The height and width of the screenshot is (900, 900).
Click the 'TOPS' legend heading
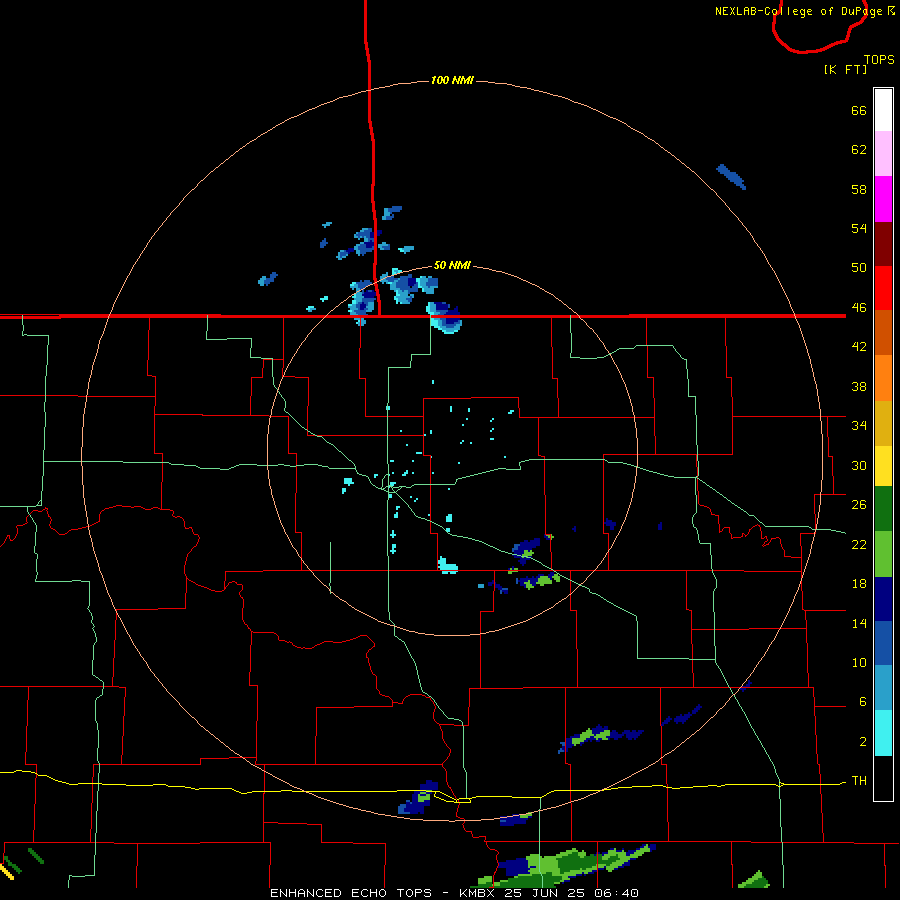(879, 59)
